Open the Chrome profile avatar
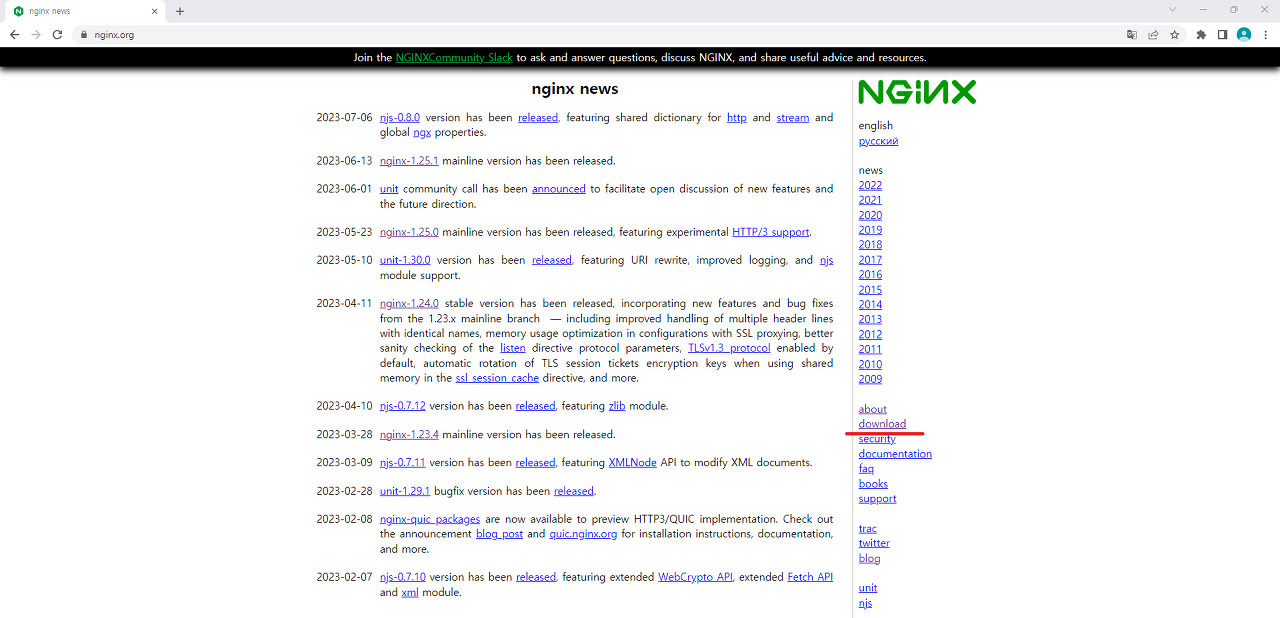Image resolution: width=1280 pixels, height=618 pixels. [1243, 33]
